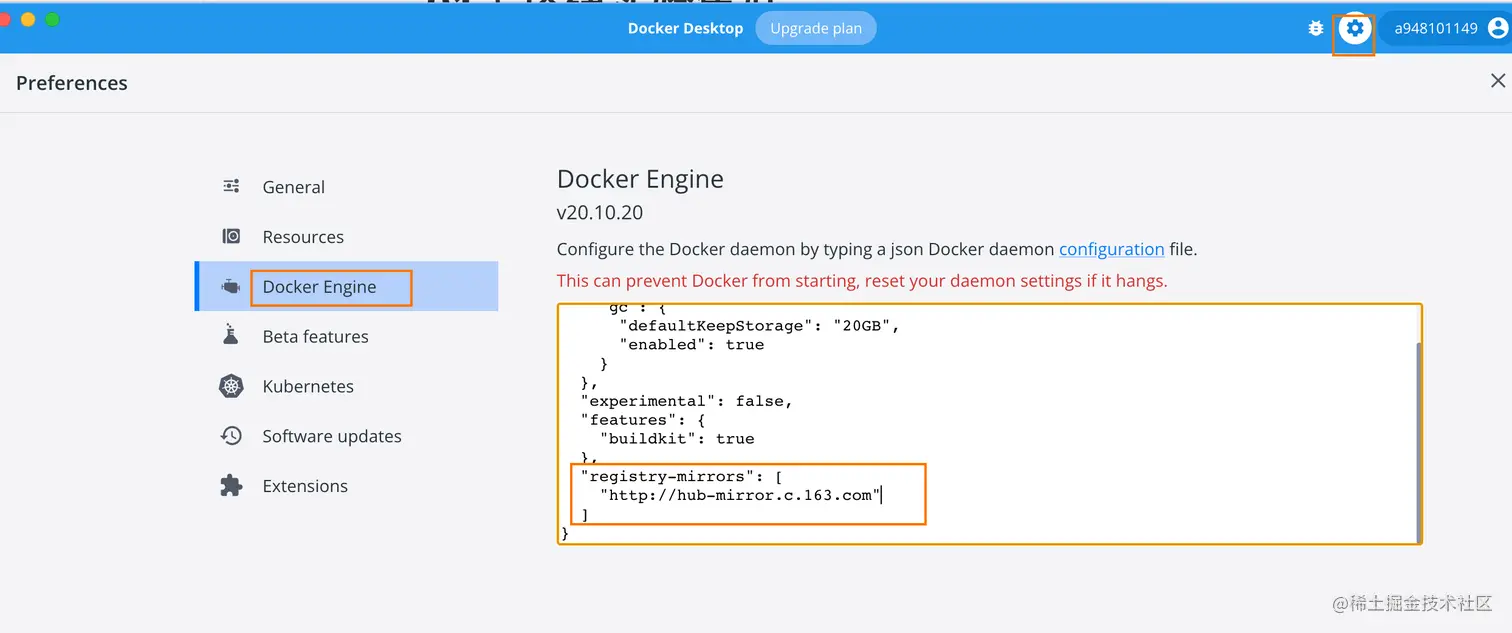Click the Software updates clock icon
Image resolution: width=1512 pixels, height=633 pixels.
click(x=231, y=436)
